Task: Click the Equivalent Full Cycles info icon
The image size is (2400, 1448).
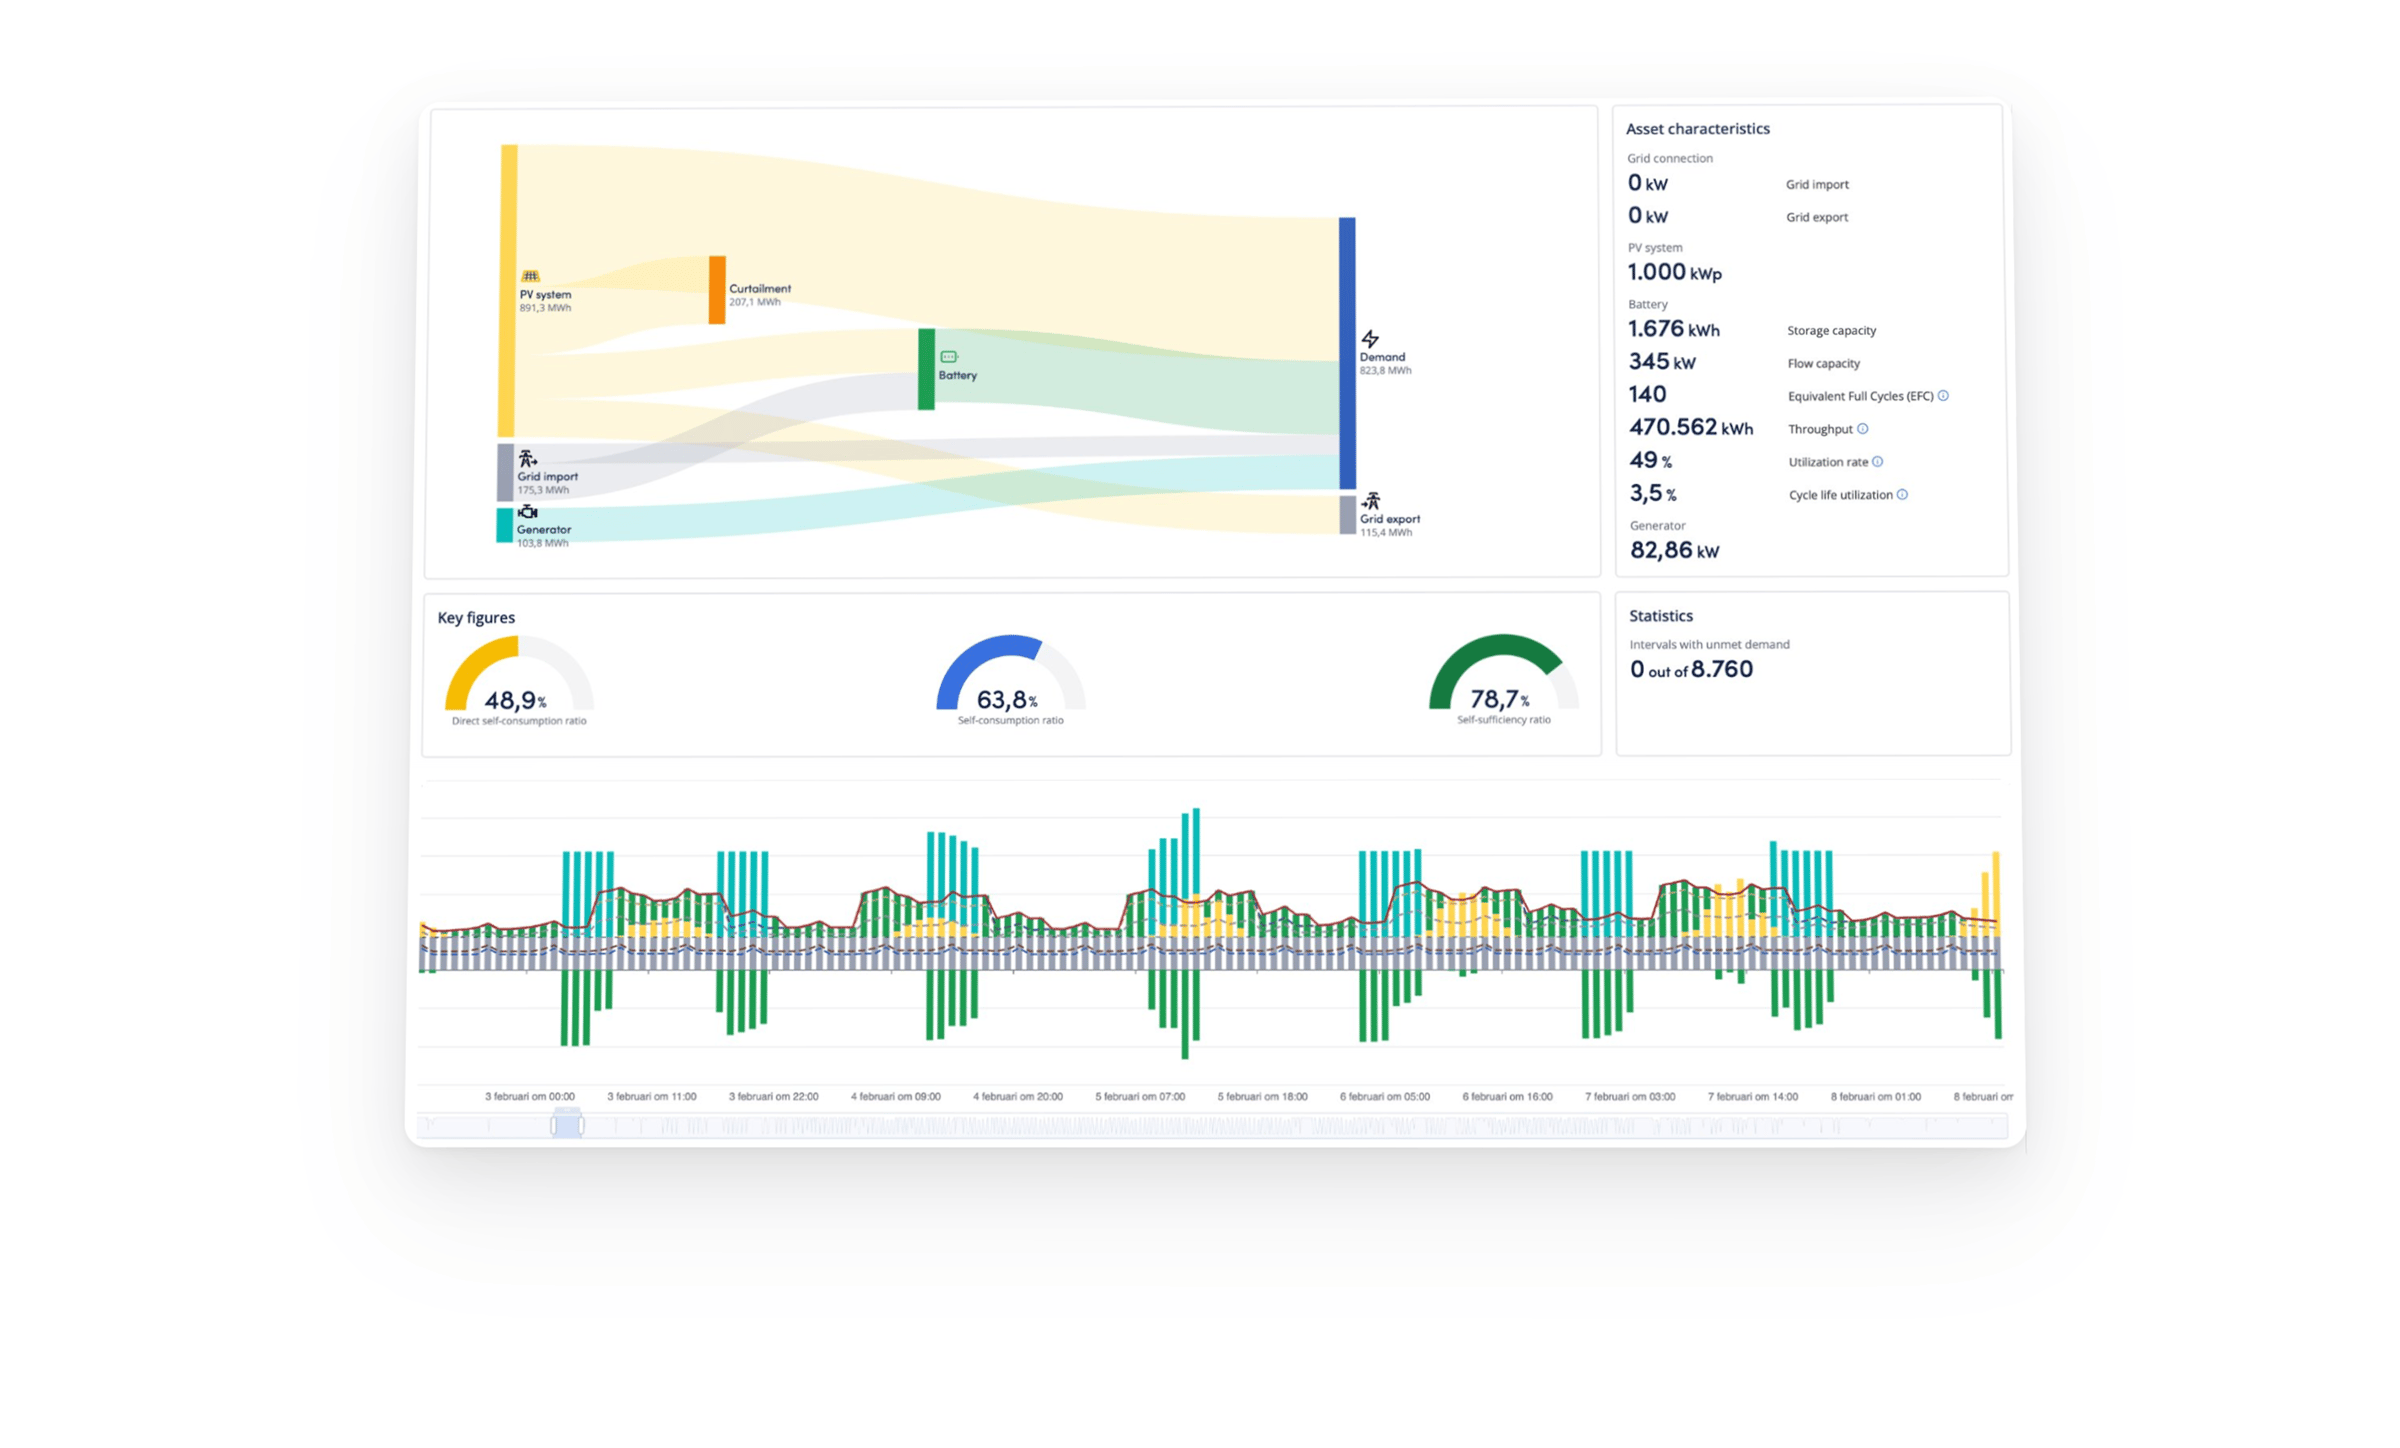Action: (x=1943, y=396)
